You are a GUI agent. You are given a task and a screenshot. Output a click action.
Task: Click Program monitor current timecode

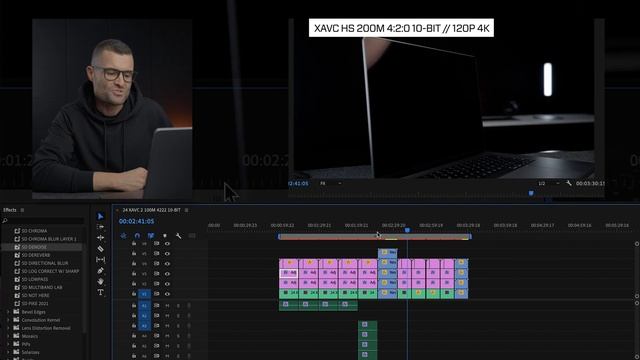[298, 183]
